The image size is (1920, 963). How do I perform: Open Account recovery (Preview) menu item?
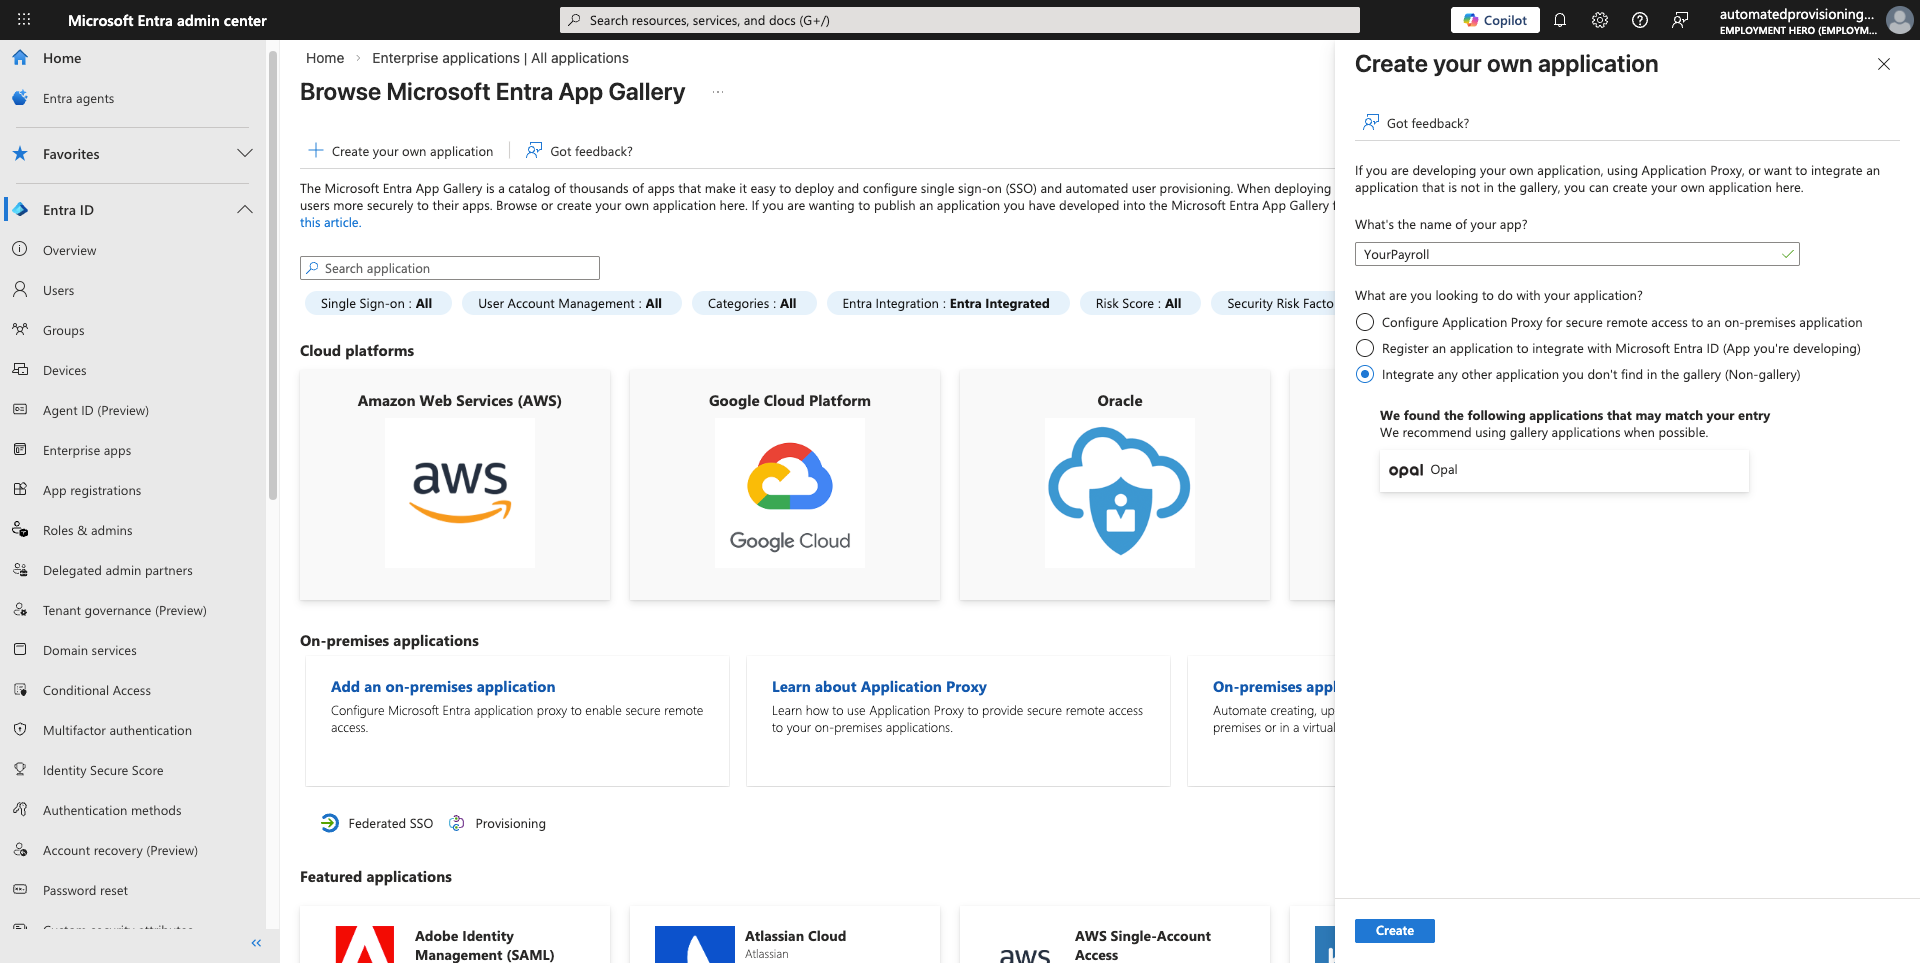[120, 850]
